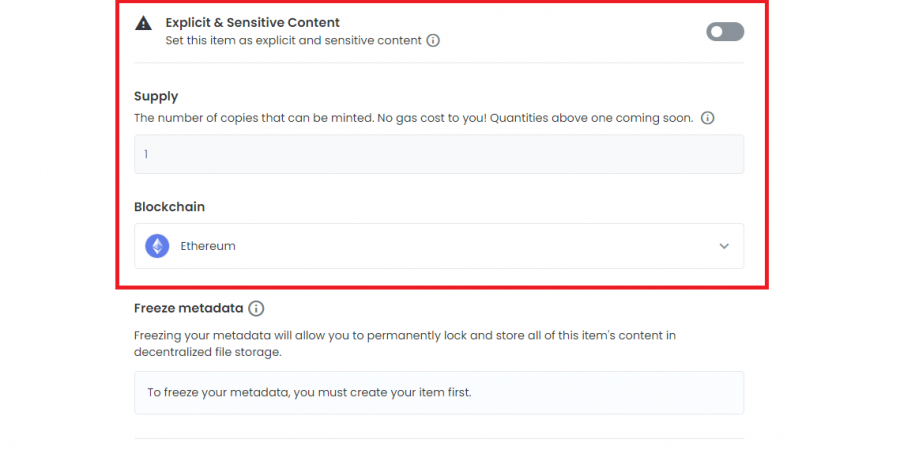
Task: Enable the Explicit & Sensitive Content switch
Action: tap(725, 32)
